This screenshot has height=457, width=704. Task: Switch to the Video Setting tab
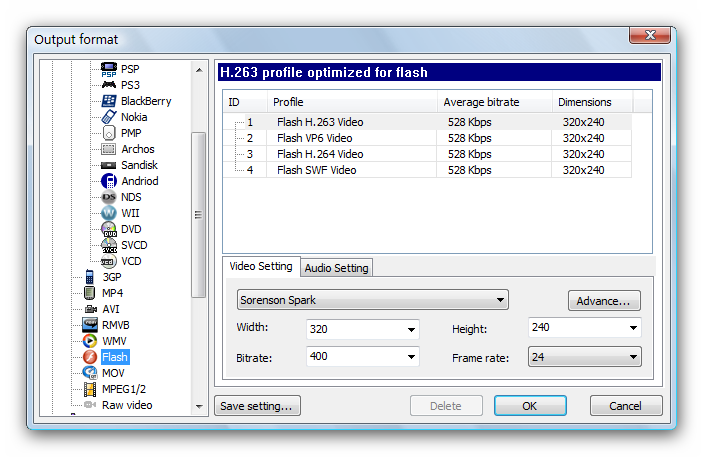coord(261,266)
